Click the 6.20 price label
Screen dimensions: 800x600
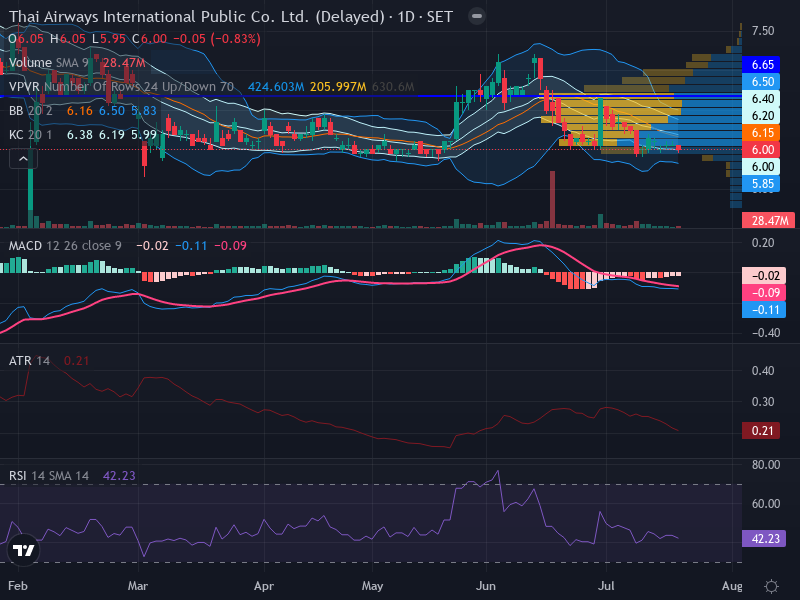761,116
